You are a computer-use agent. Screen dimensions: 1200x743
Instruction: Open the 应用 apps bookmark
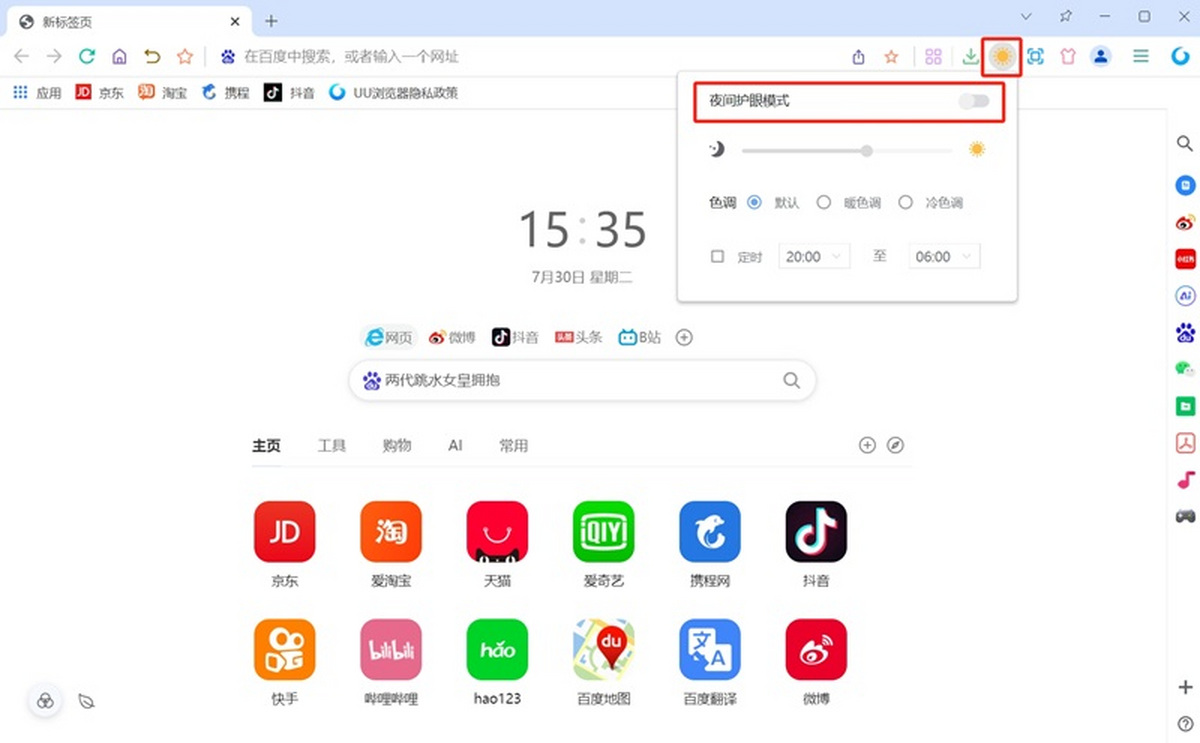tap(37, 92)
